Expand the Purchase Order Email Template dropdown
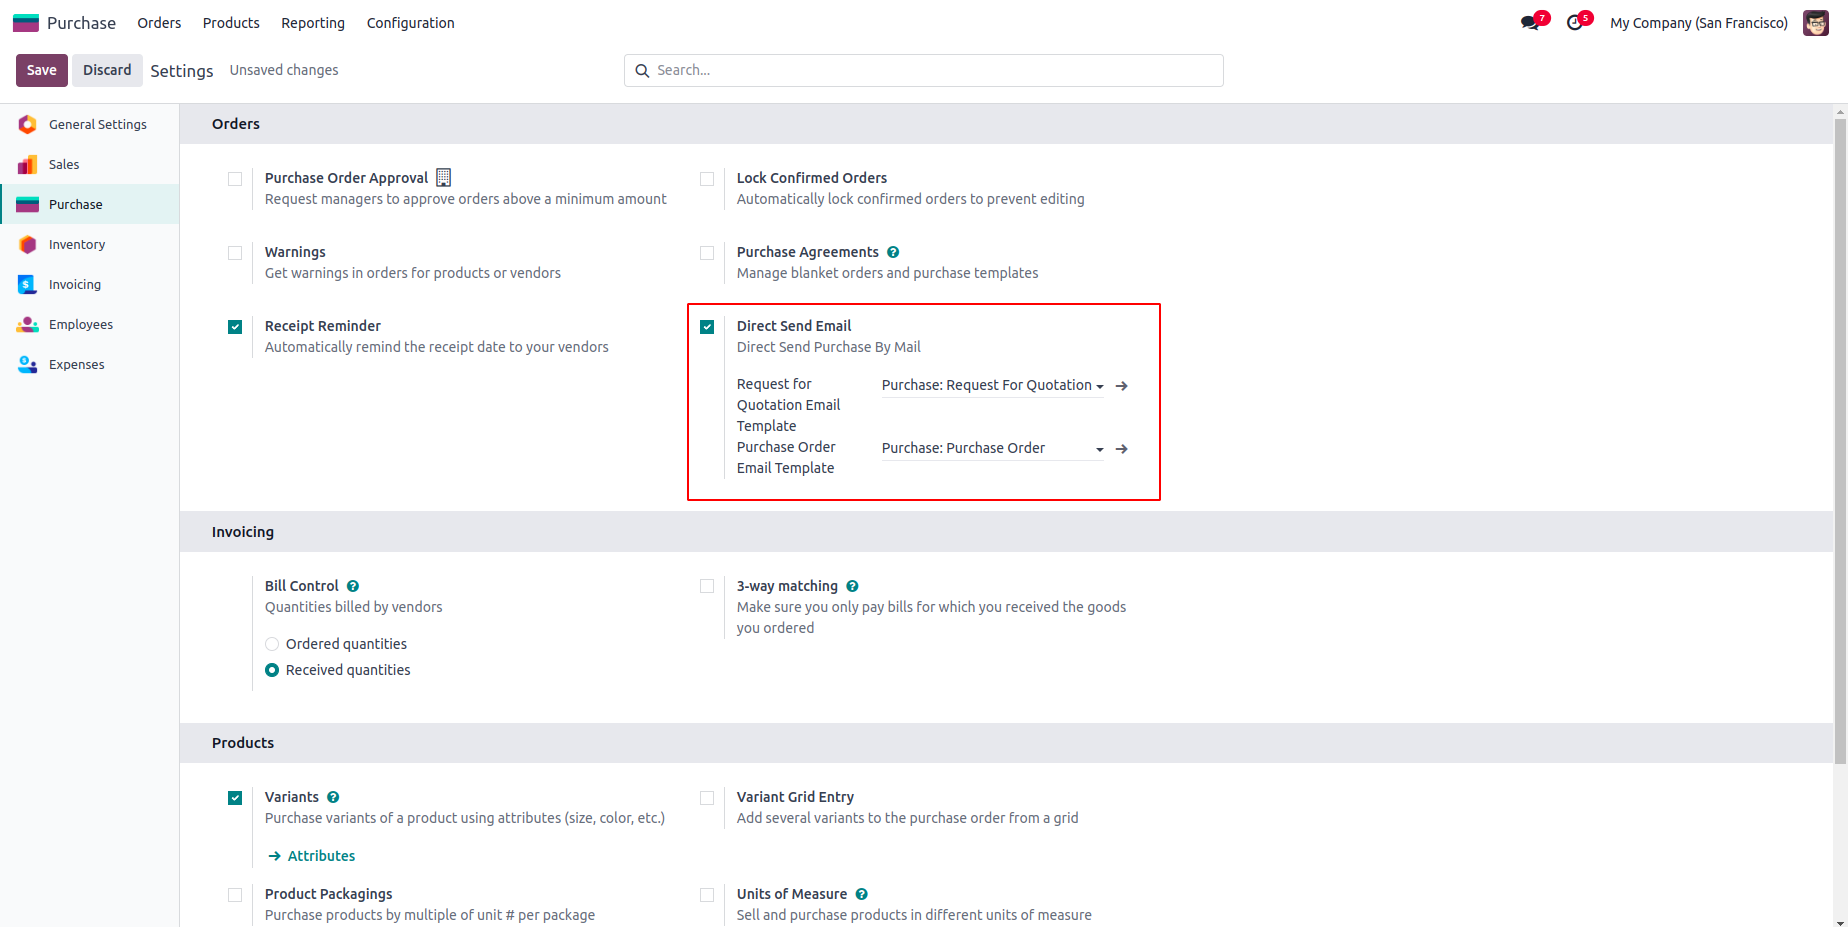1848x927 pixels. 992,448
